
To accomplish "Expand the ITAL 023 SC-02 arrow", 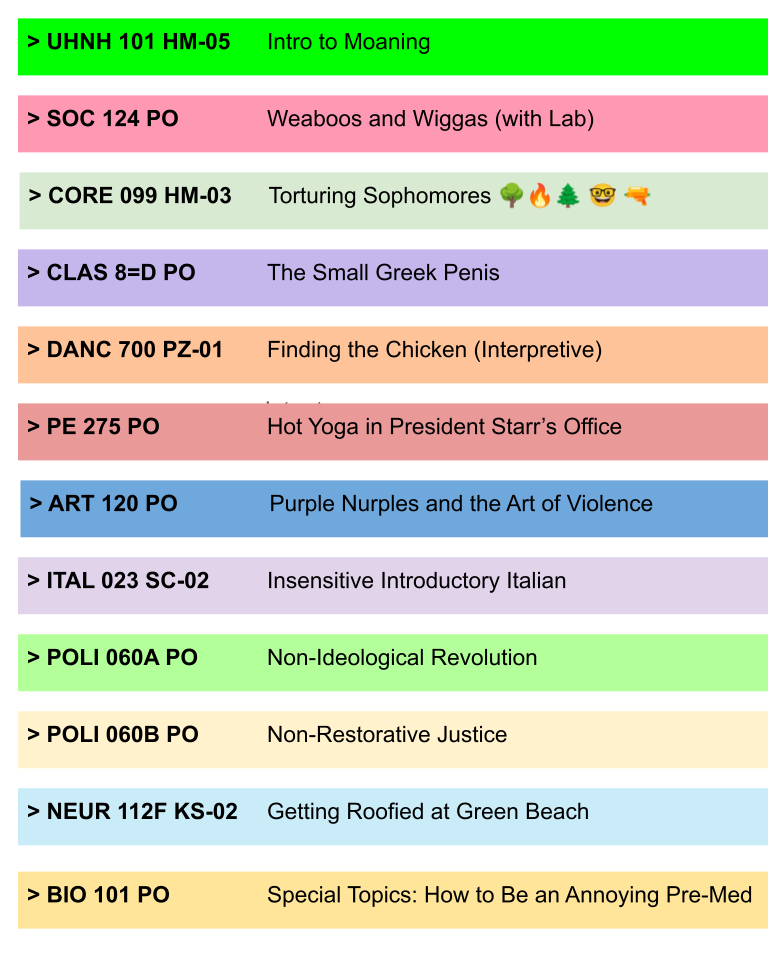I will click(x=34, y=581).
